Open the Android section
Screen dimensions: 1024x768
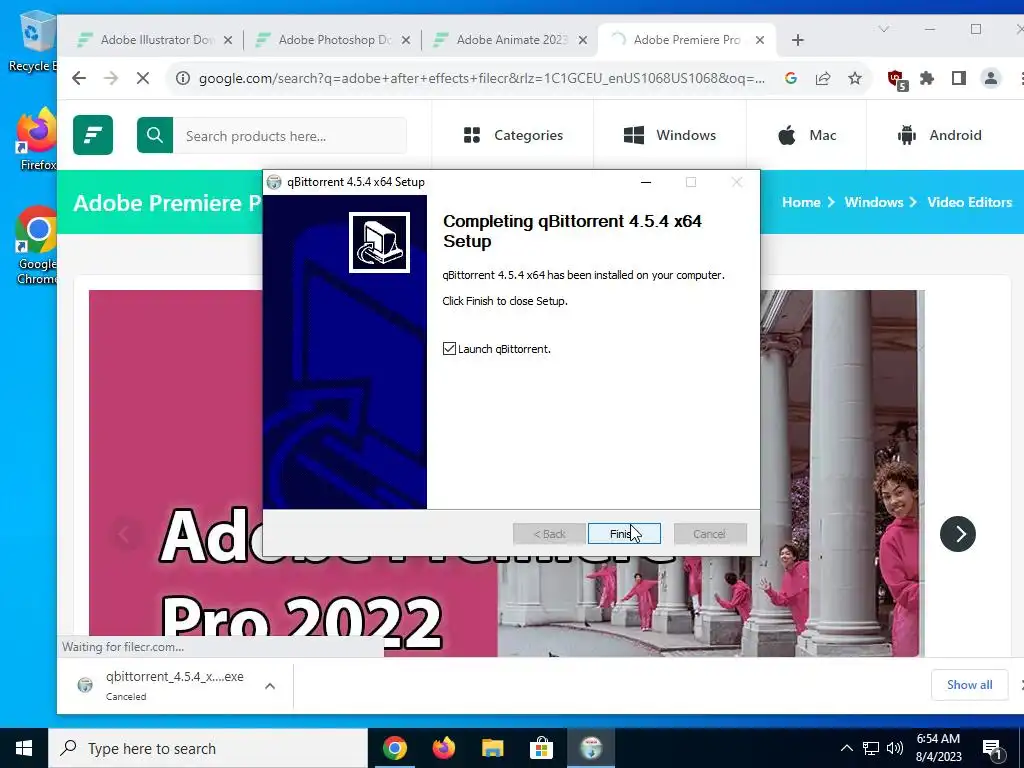[x=940, y=135]
